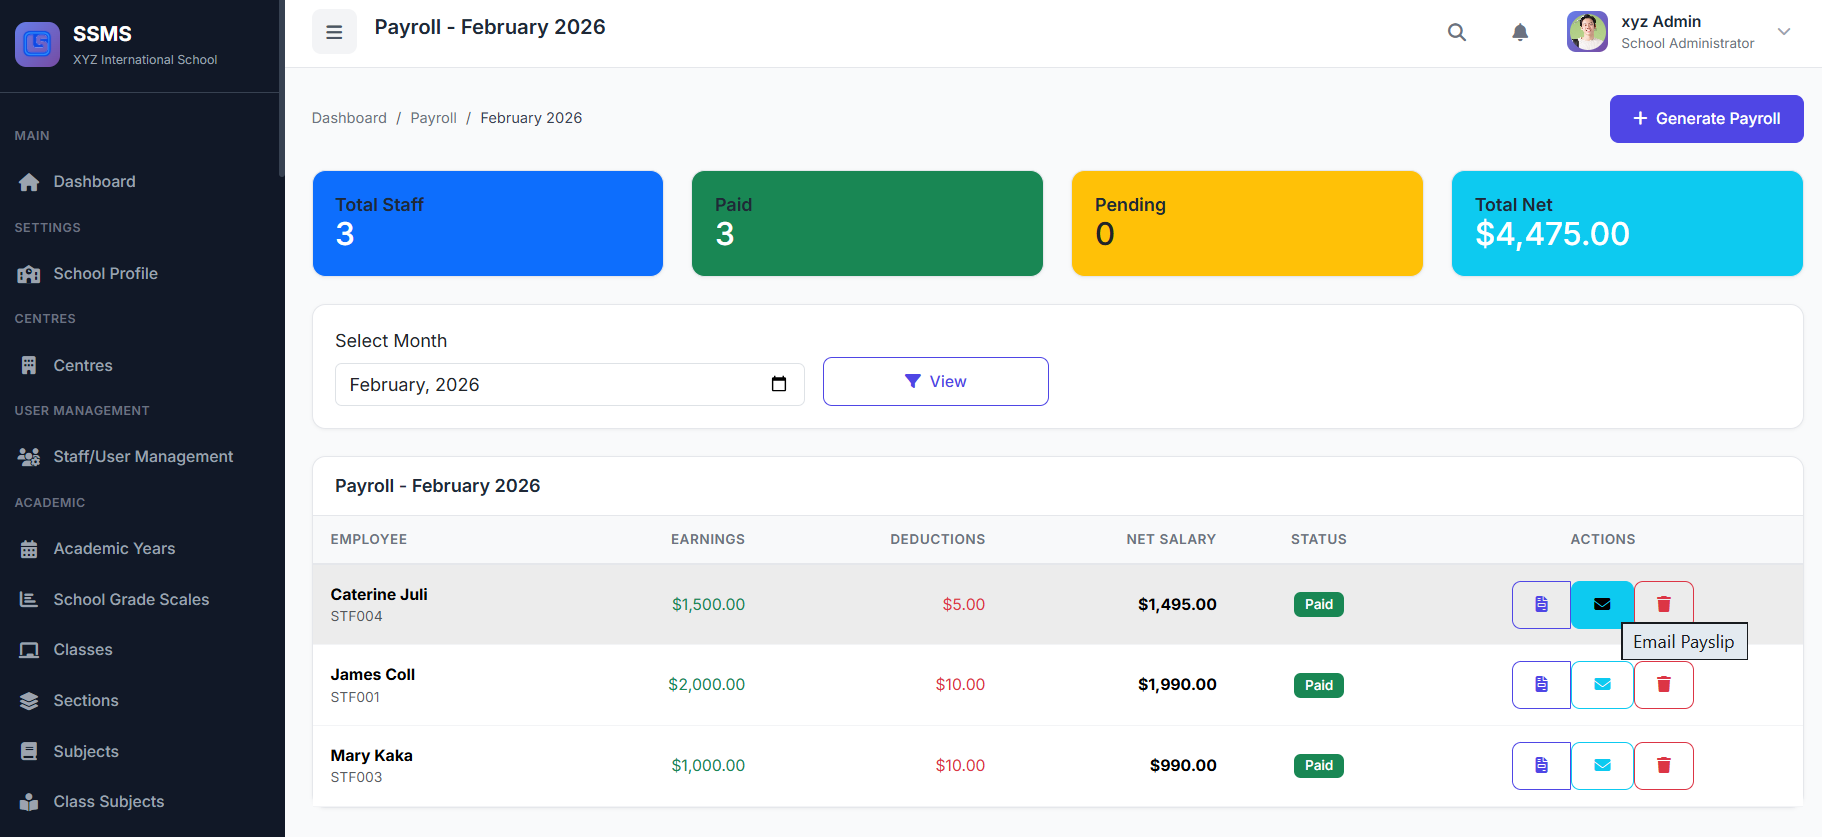Expand the xyz Admin user dropdown
1822x837 pixels.
[x=1783, y=32]
